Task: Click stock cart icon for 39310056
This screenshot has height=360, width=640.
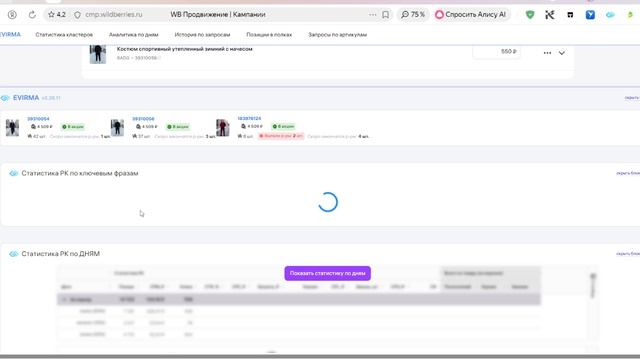Action: (x=135, y=136)
